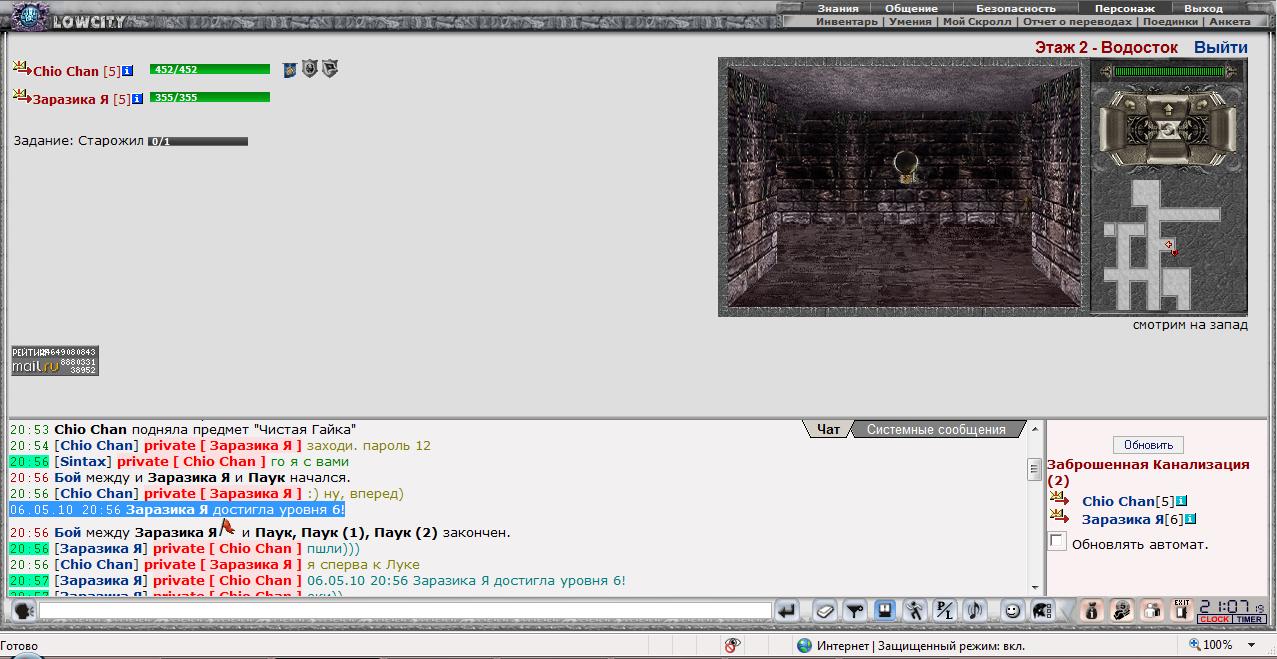Click the sound speaker icon in chat toolbar

point(974,610)
